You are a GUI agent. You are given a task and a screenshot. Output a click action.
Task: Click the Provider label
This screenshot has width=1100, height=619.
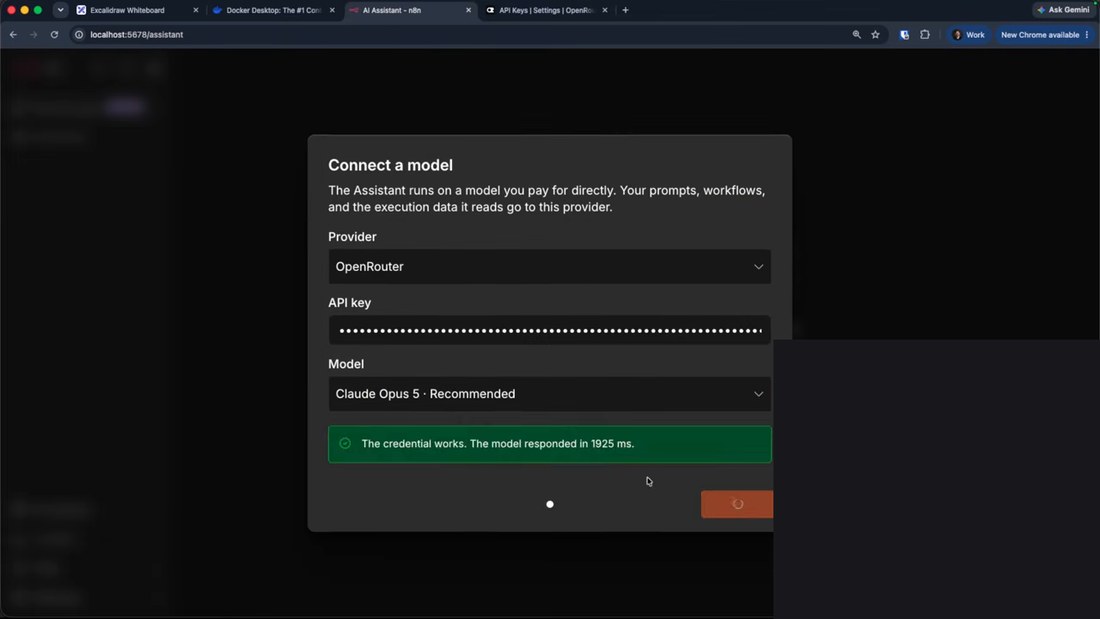[x=352, y=237]
